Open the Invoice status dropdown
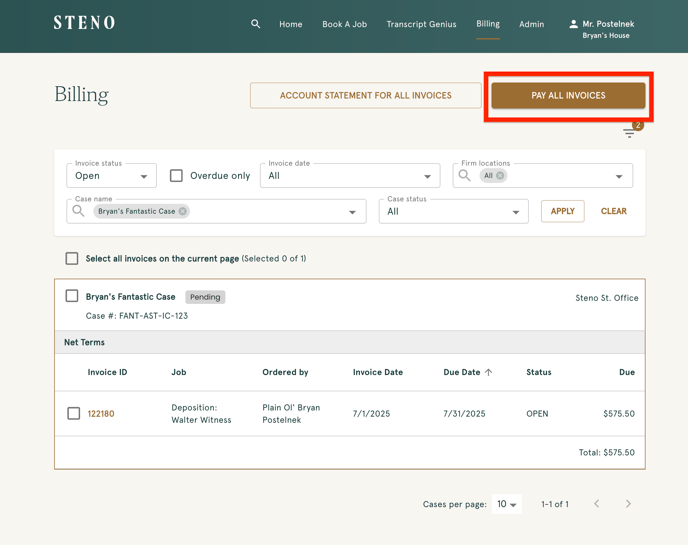The width and height of the screenshot is (688, 545). 111,176
